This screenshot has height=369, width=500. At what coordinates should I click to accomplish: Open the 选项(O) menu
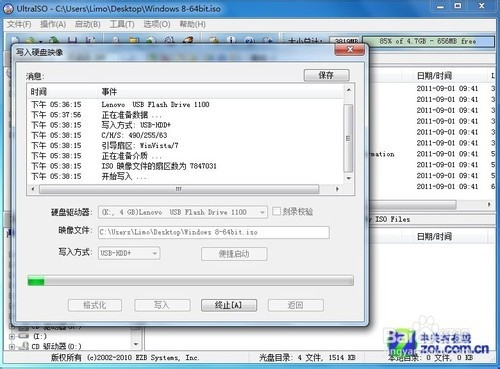157,24
